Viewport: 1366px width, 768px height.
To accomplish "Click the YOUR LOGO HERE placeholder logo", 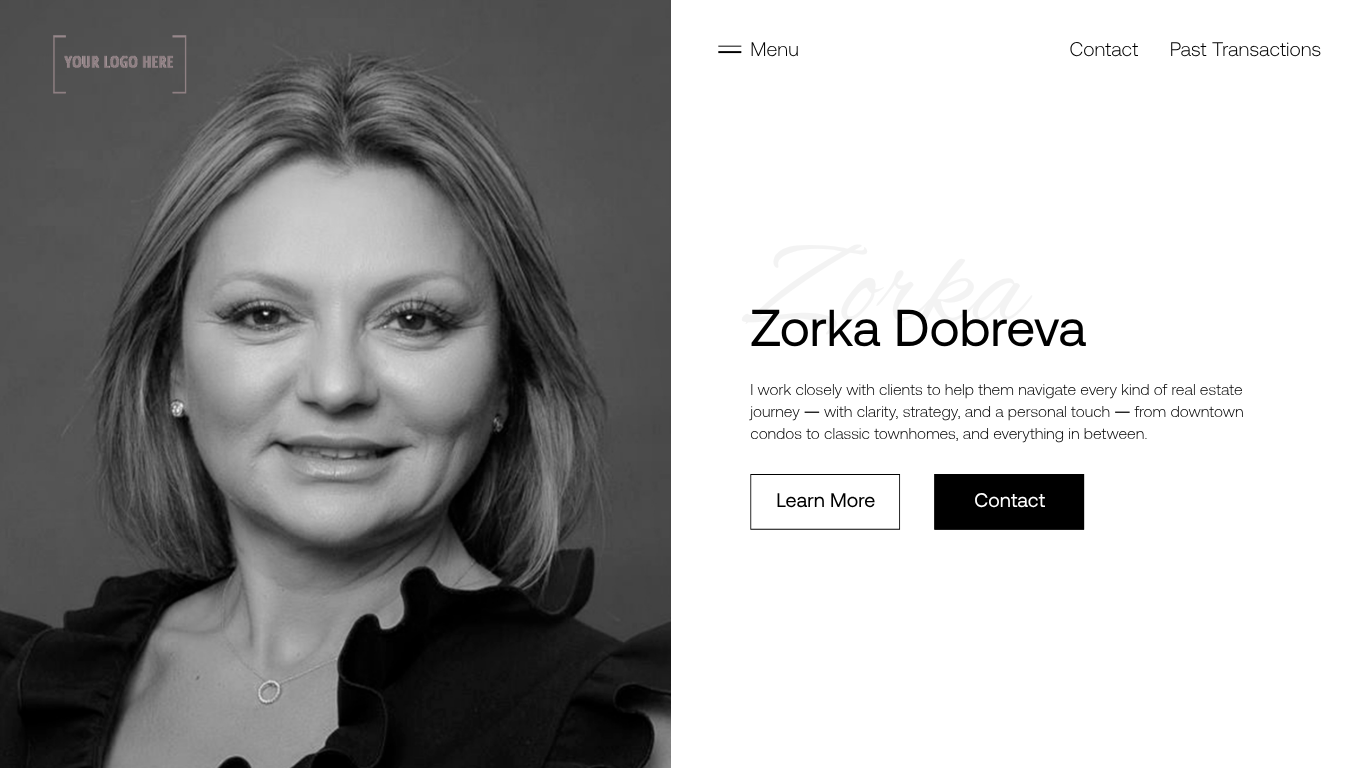I will coord(120,64).
